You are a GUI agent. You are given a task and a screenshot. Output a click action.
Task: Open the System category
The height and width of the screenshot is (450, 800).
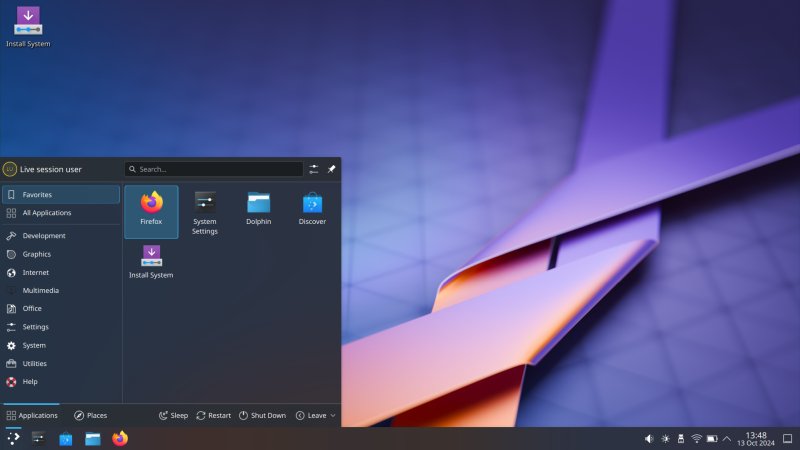click(x=61, y=345)
